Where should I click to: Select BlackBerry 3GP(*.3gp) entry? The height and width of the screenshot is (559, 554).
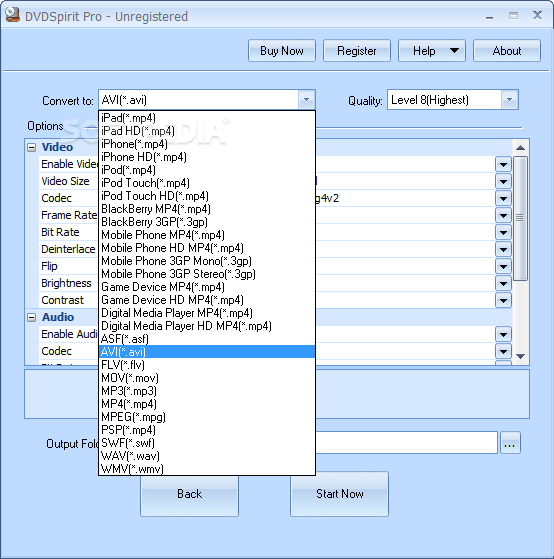pos(207,222)
